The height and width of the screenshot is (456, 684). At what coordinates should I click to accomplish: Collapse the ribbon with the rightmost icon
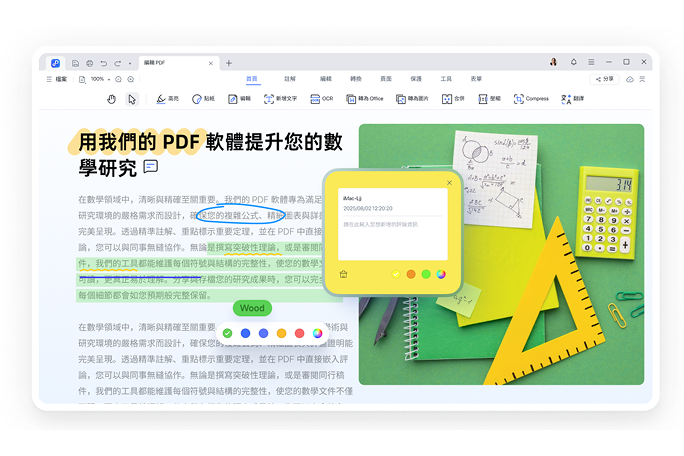642,79
